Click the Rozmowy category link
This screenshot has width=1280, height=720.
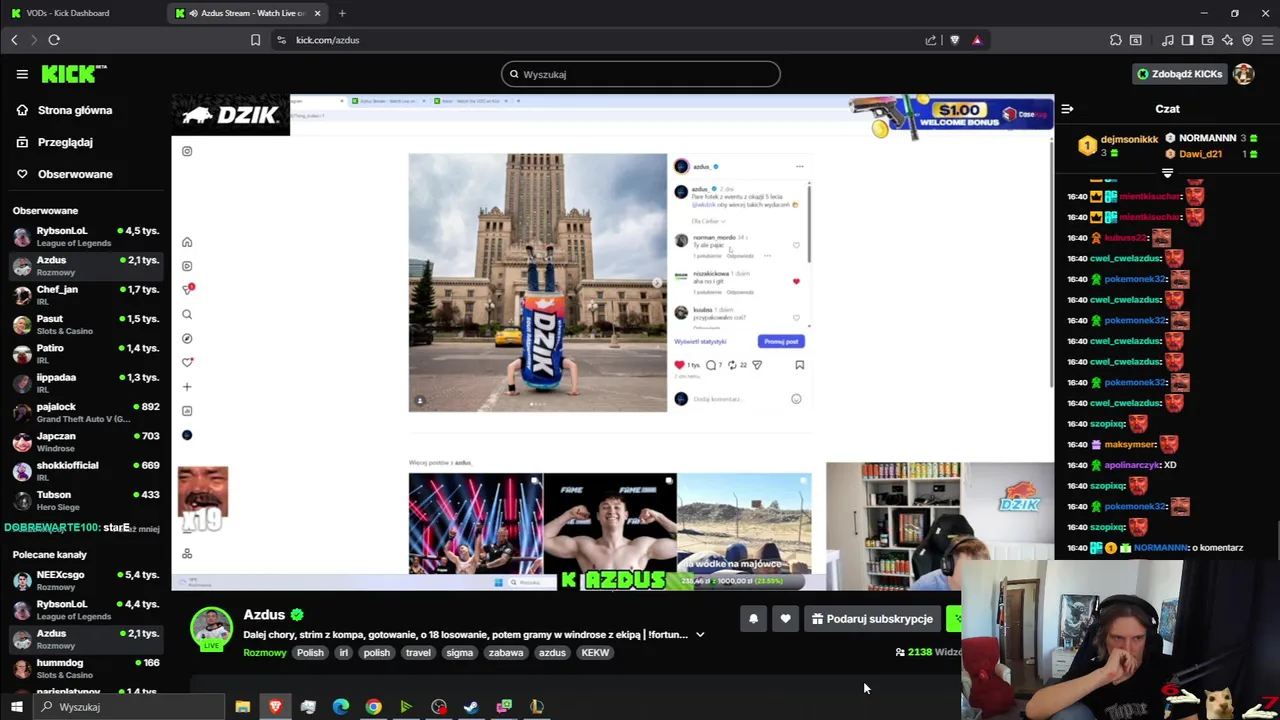(265, 653)
